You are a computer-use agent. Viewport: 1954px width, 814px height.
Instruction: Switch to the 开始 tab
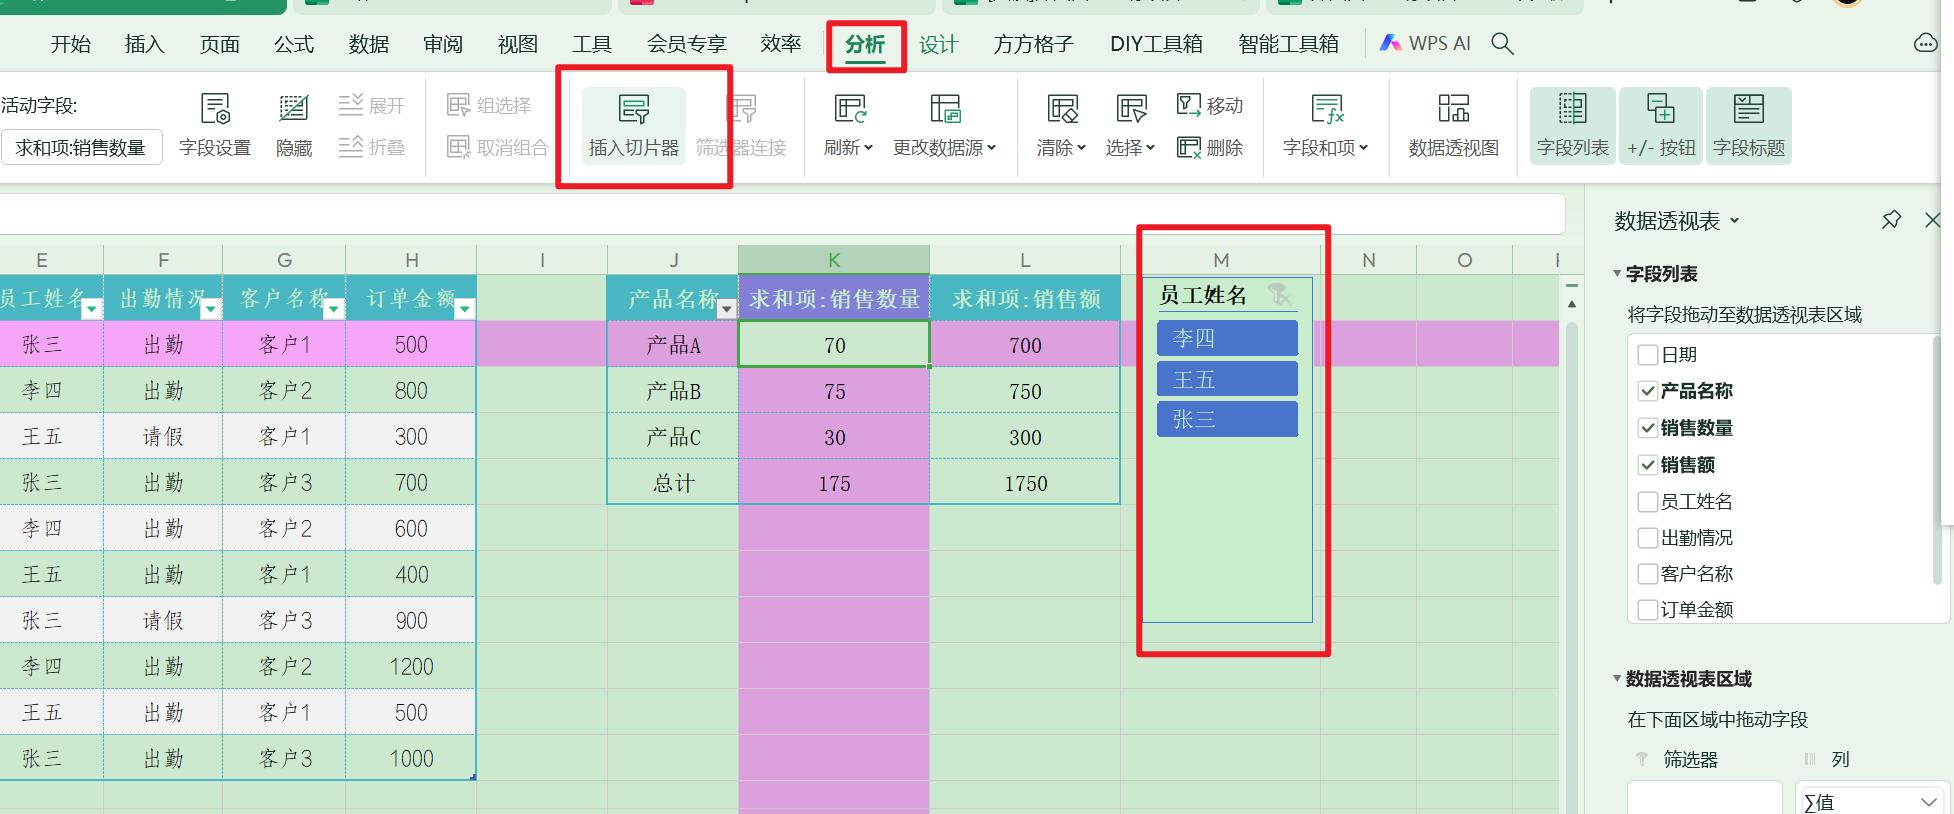click(x=71, y=44)
